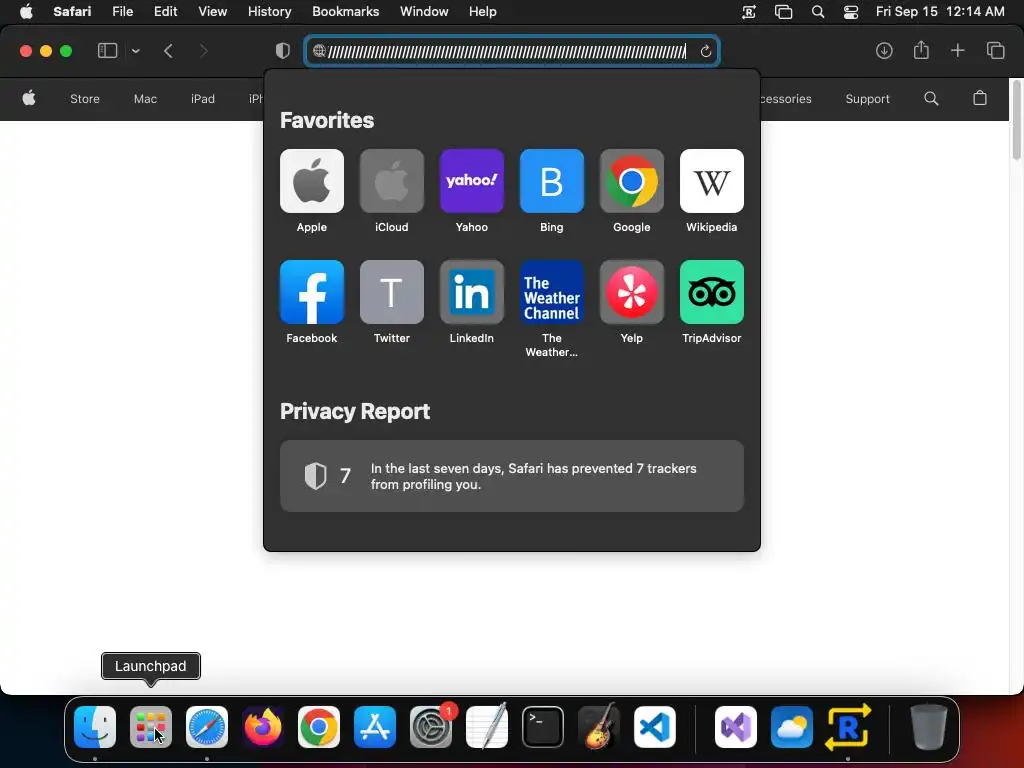Open the TripAdvisor favorite tile
Screen dimensions: 1024x768
711,292
